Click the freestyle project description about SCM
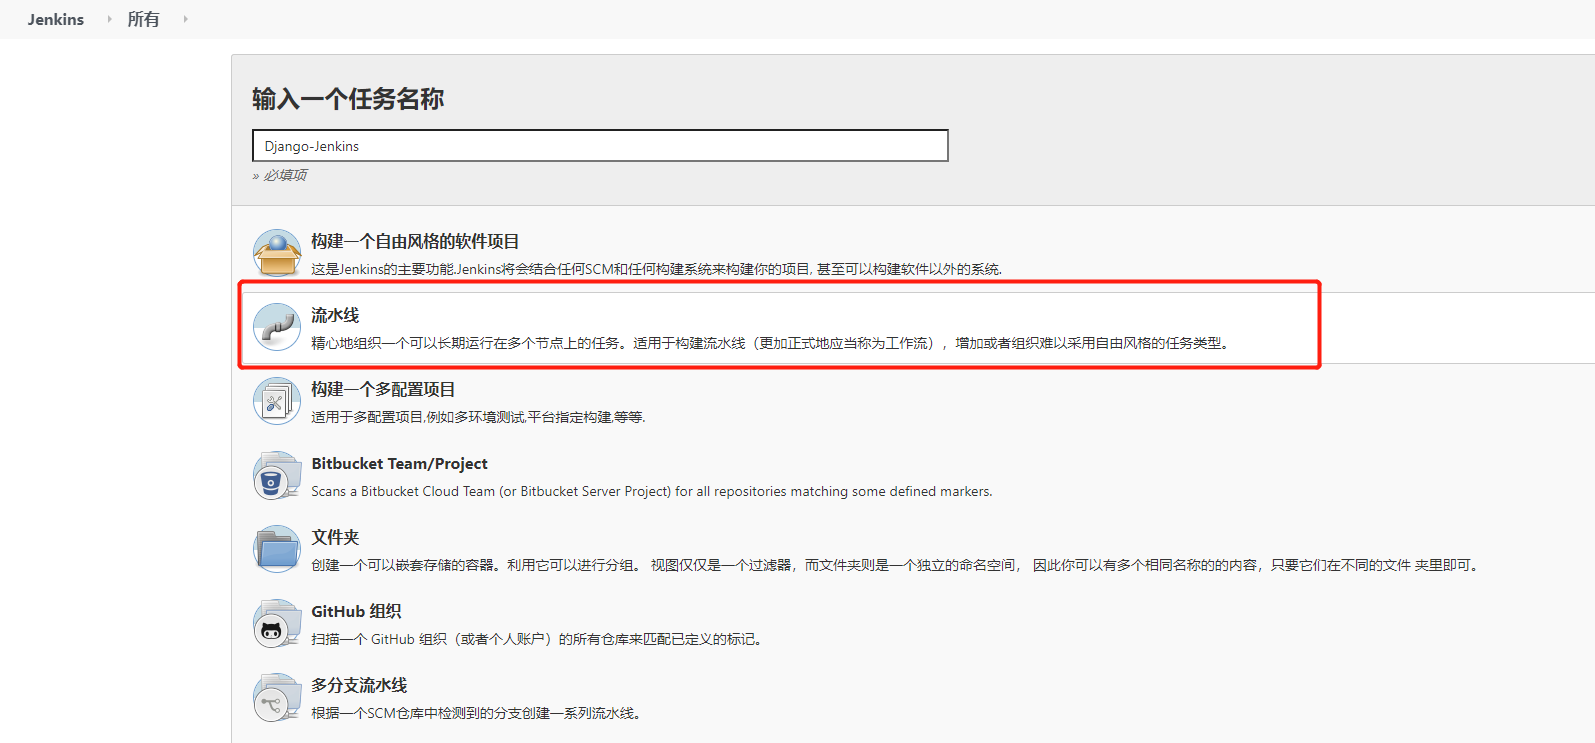Screen dimensions: 1595x743 tap(656, 269)
